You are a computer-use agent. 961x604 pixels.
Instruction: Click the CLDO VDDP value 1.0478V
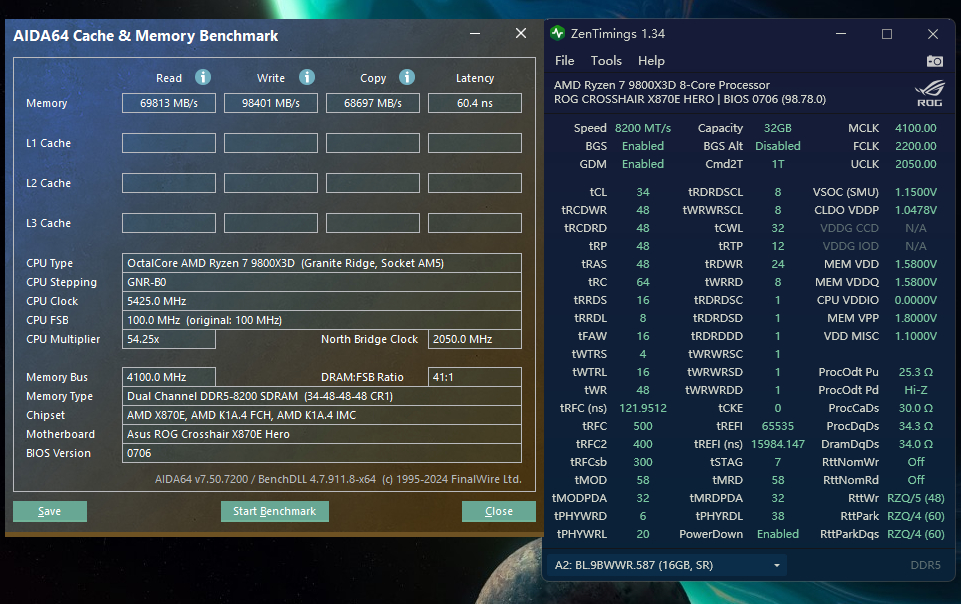(916, 210)
